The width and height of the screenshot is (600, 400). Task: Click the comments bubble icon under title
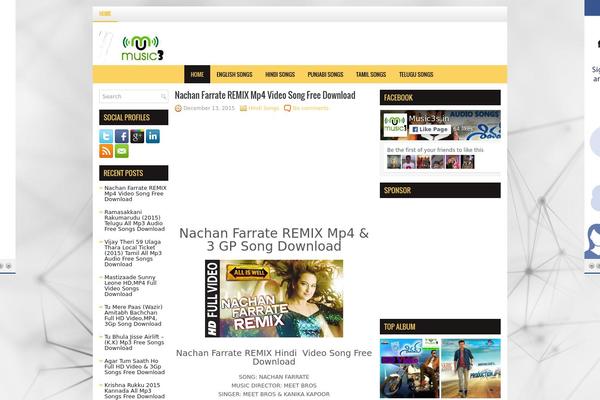click(x=287, y=108)
